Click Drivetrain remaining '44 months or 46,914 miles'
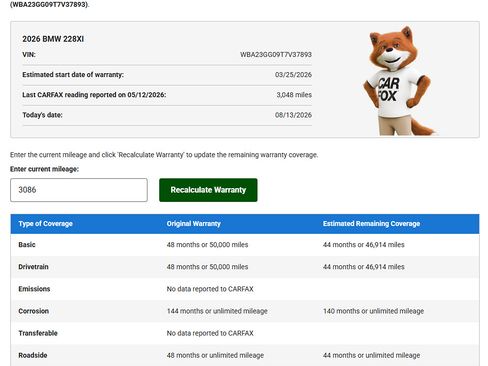The height and width of the screenshot is (366, 488). pos(364,267)
